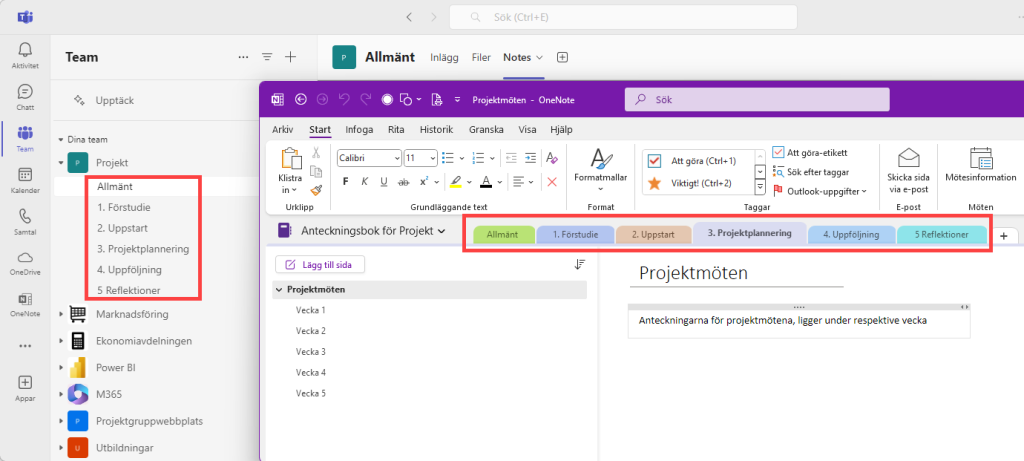Click the print preview icon in OneNote
This screenshot has height=461, width=1024.
click(437, 99)
